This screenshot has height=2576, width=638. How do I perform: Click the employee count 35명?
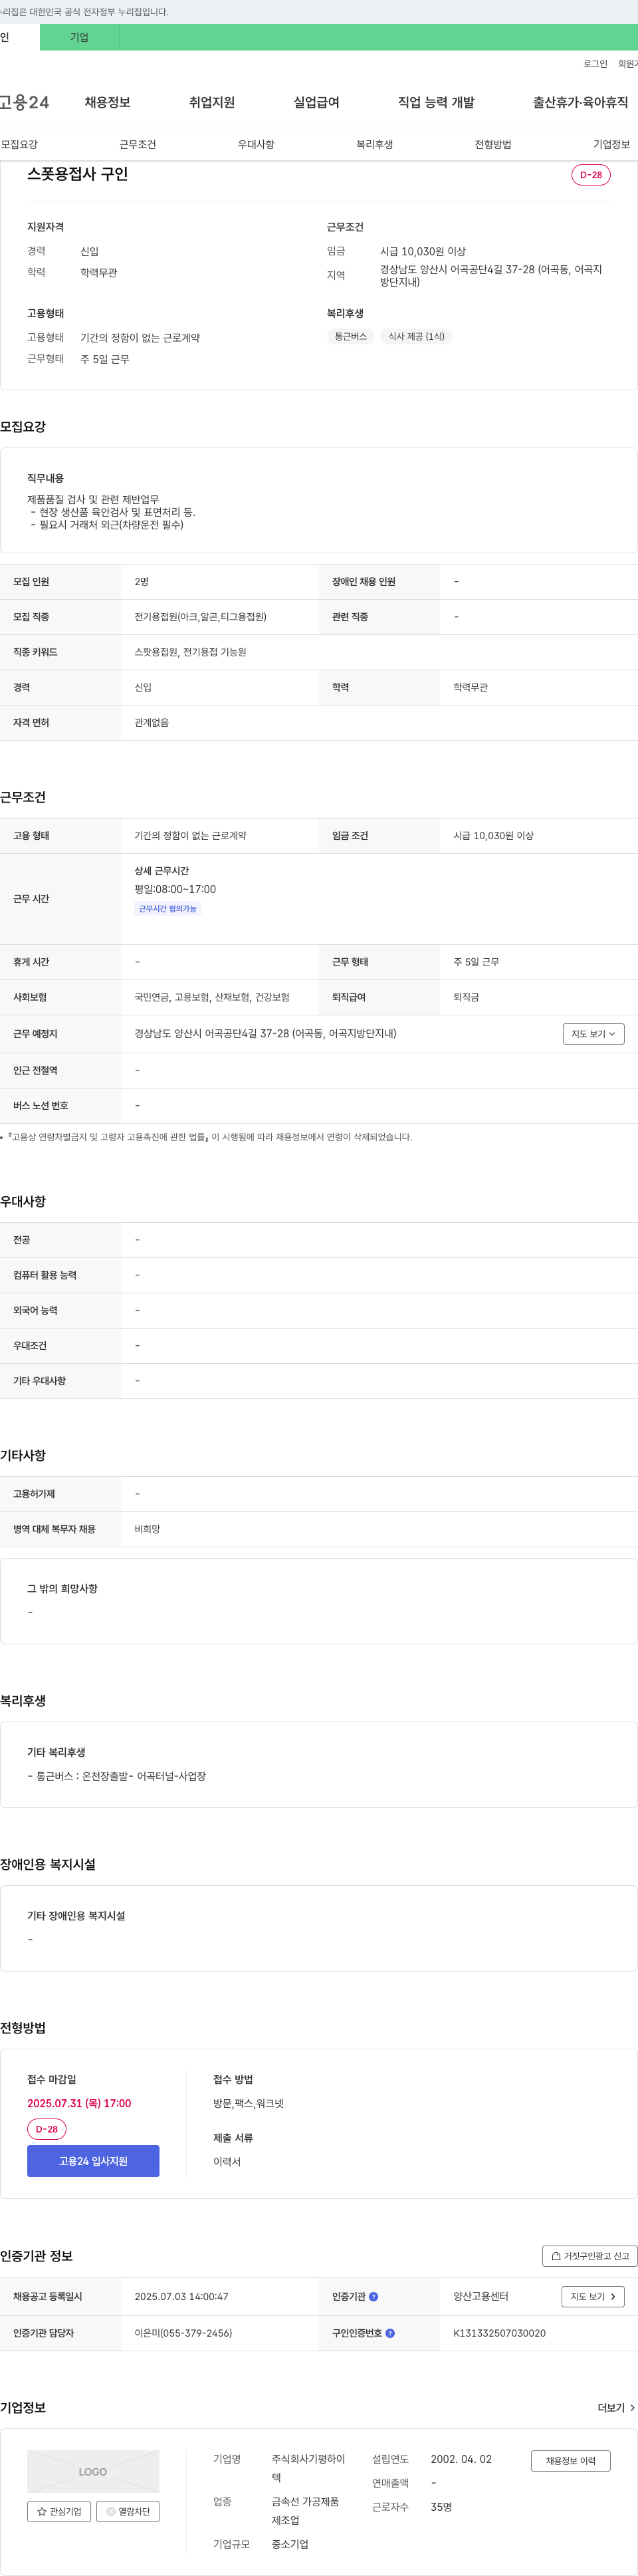click(x=441, y=2507)
